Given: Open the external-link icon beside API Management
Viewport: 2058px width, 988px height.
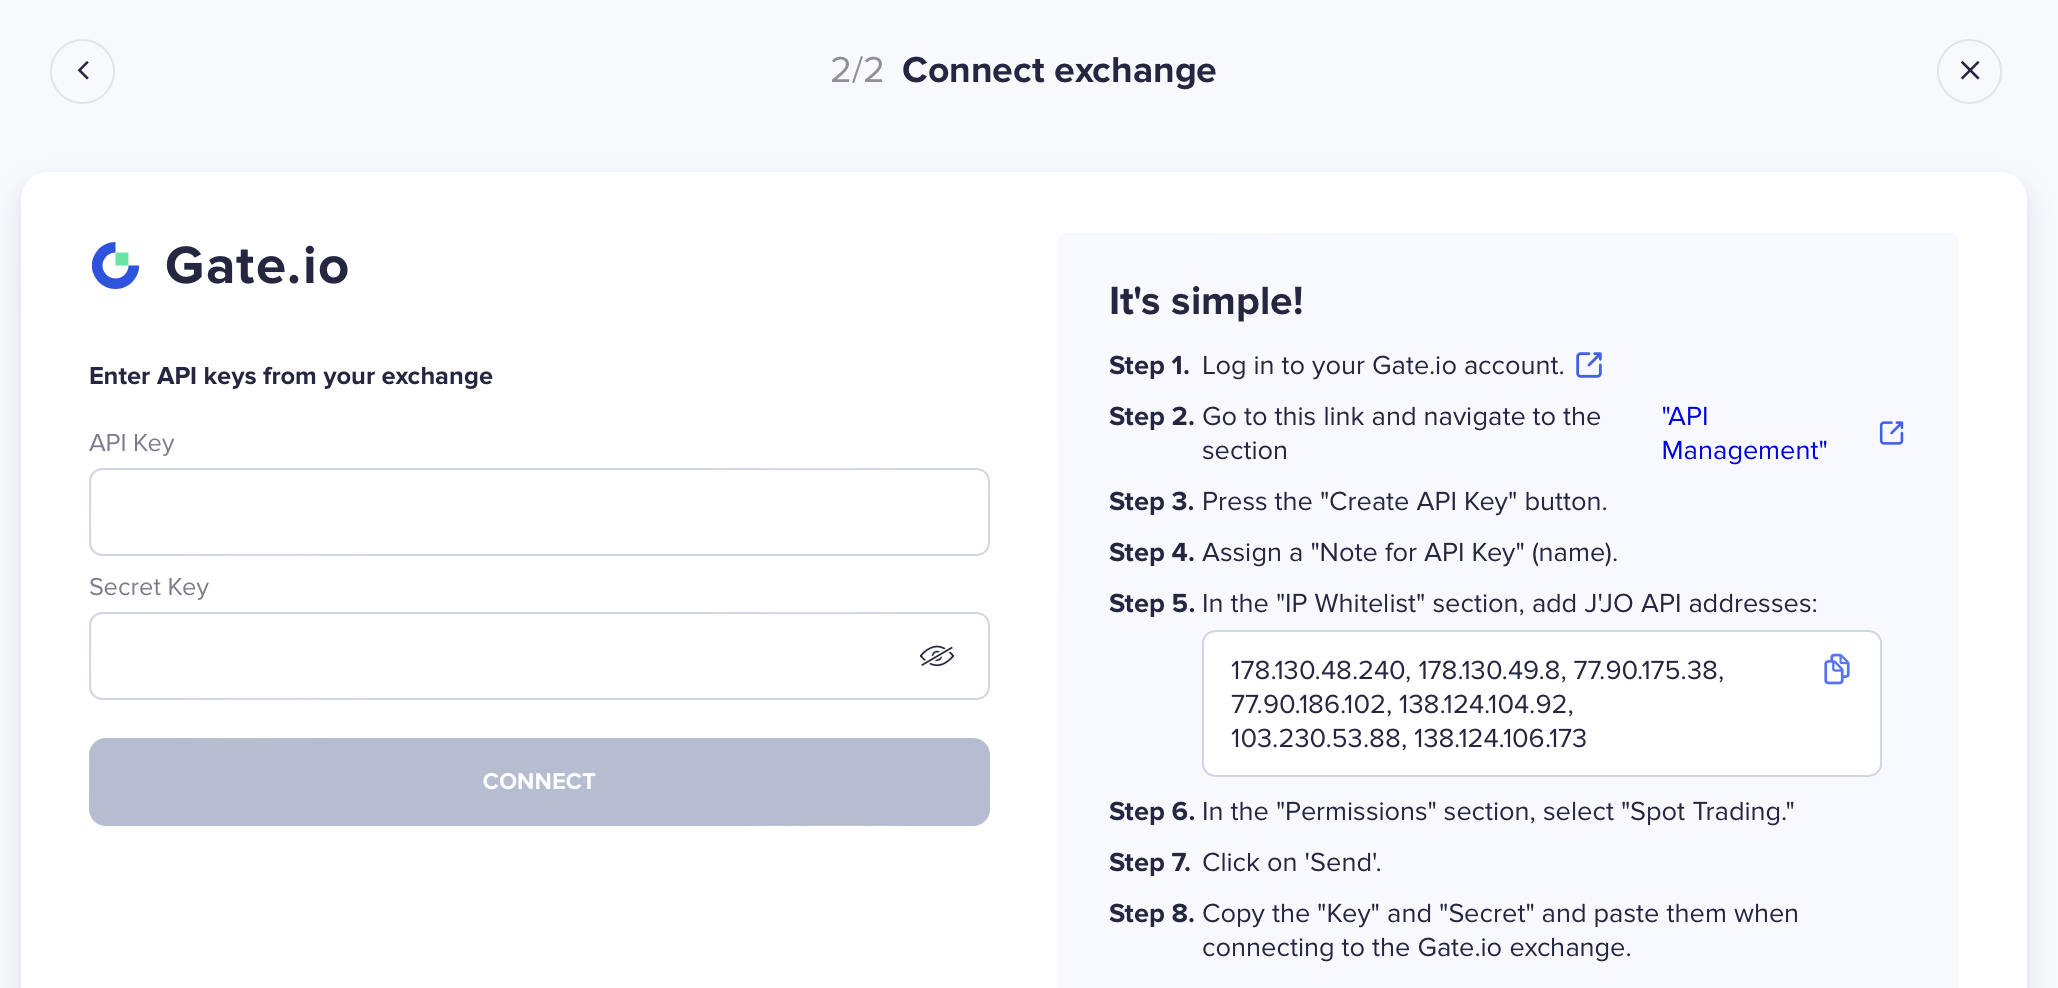Looking at the screenshot, I should 1891,433.
